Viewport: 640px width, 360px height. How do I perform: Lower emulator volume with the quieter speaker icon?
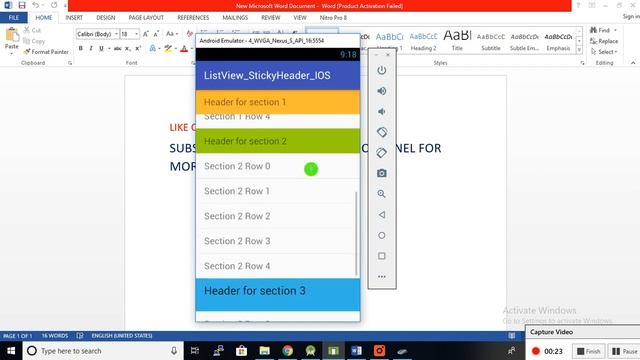pyautogui.click(x=382, y=111)
